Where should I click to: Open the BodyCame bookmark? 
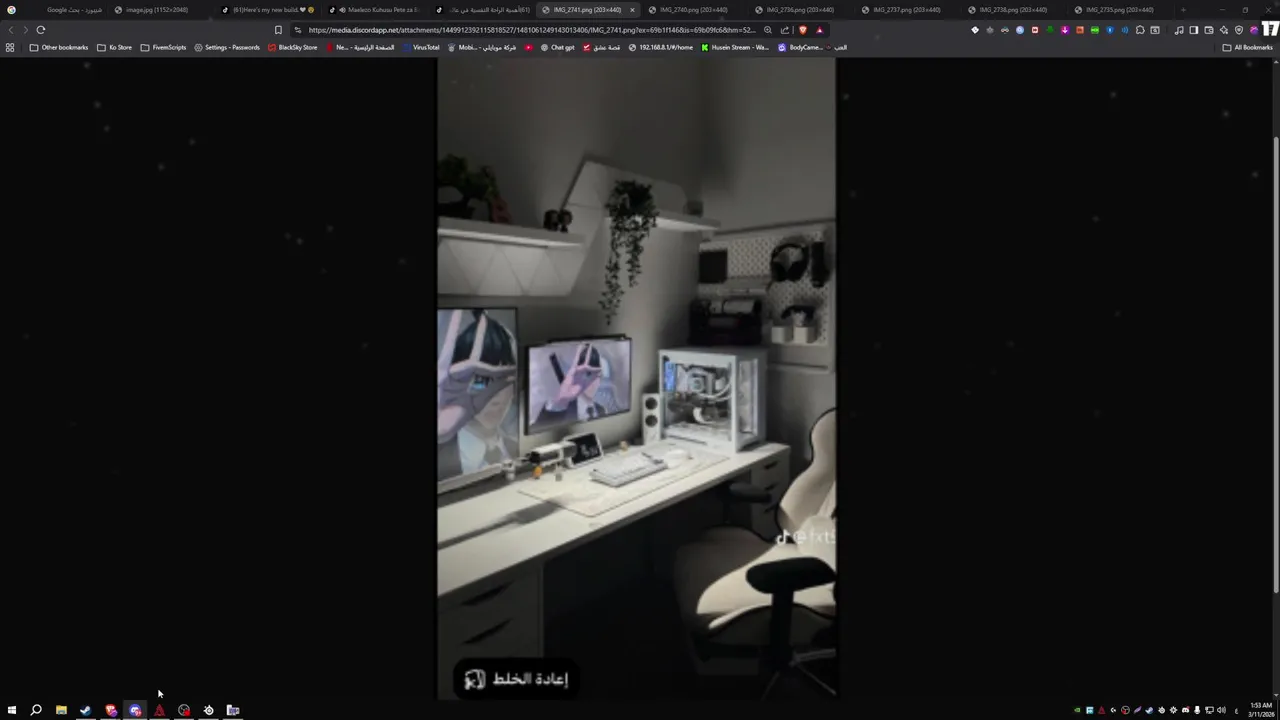pos(800,47)
